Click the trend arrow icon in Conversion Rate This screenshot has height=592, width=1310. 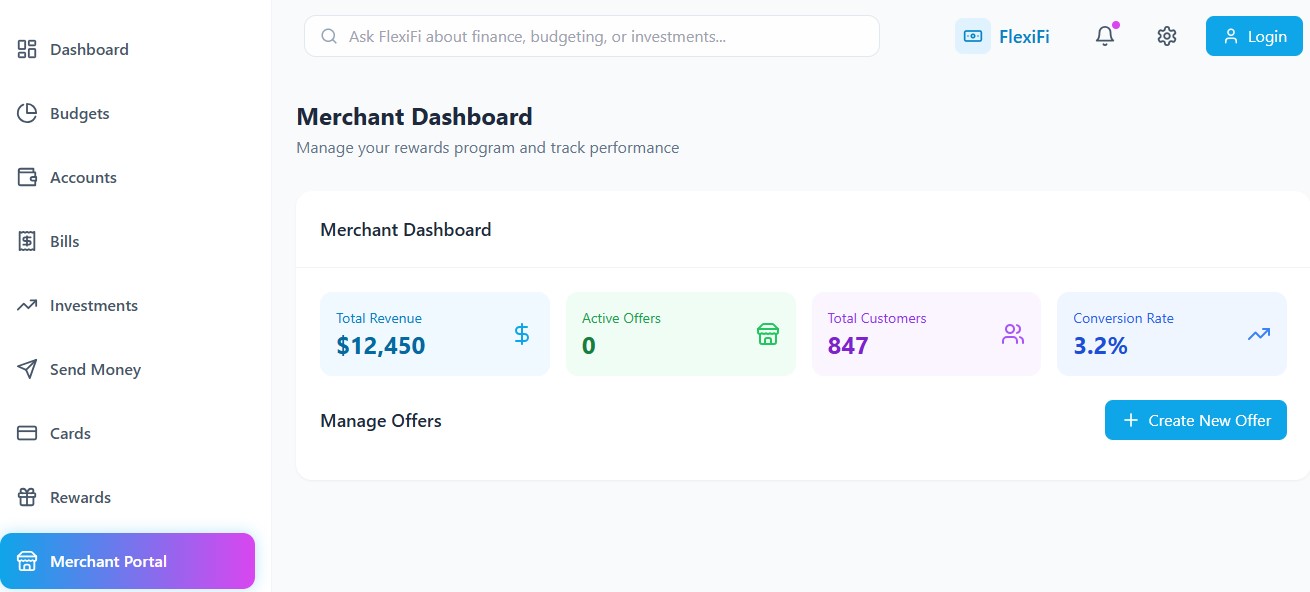(1258, 334)
